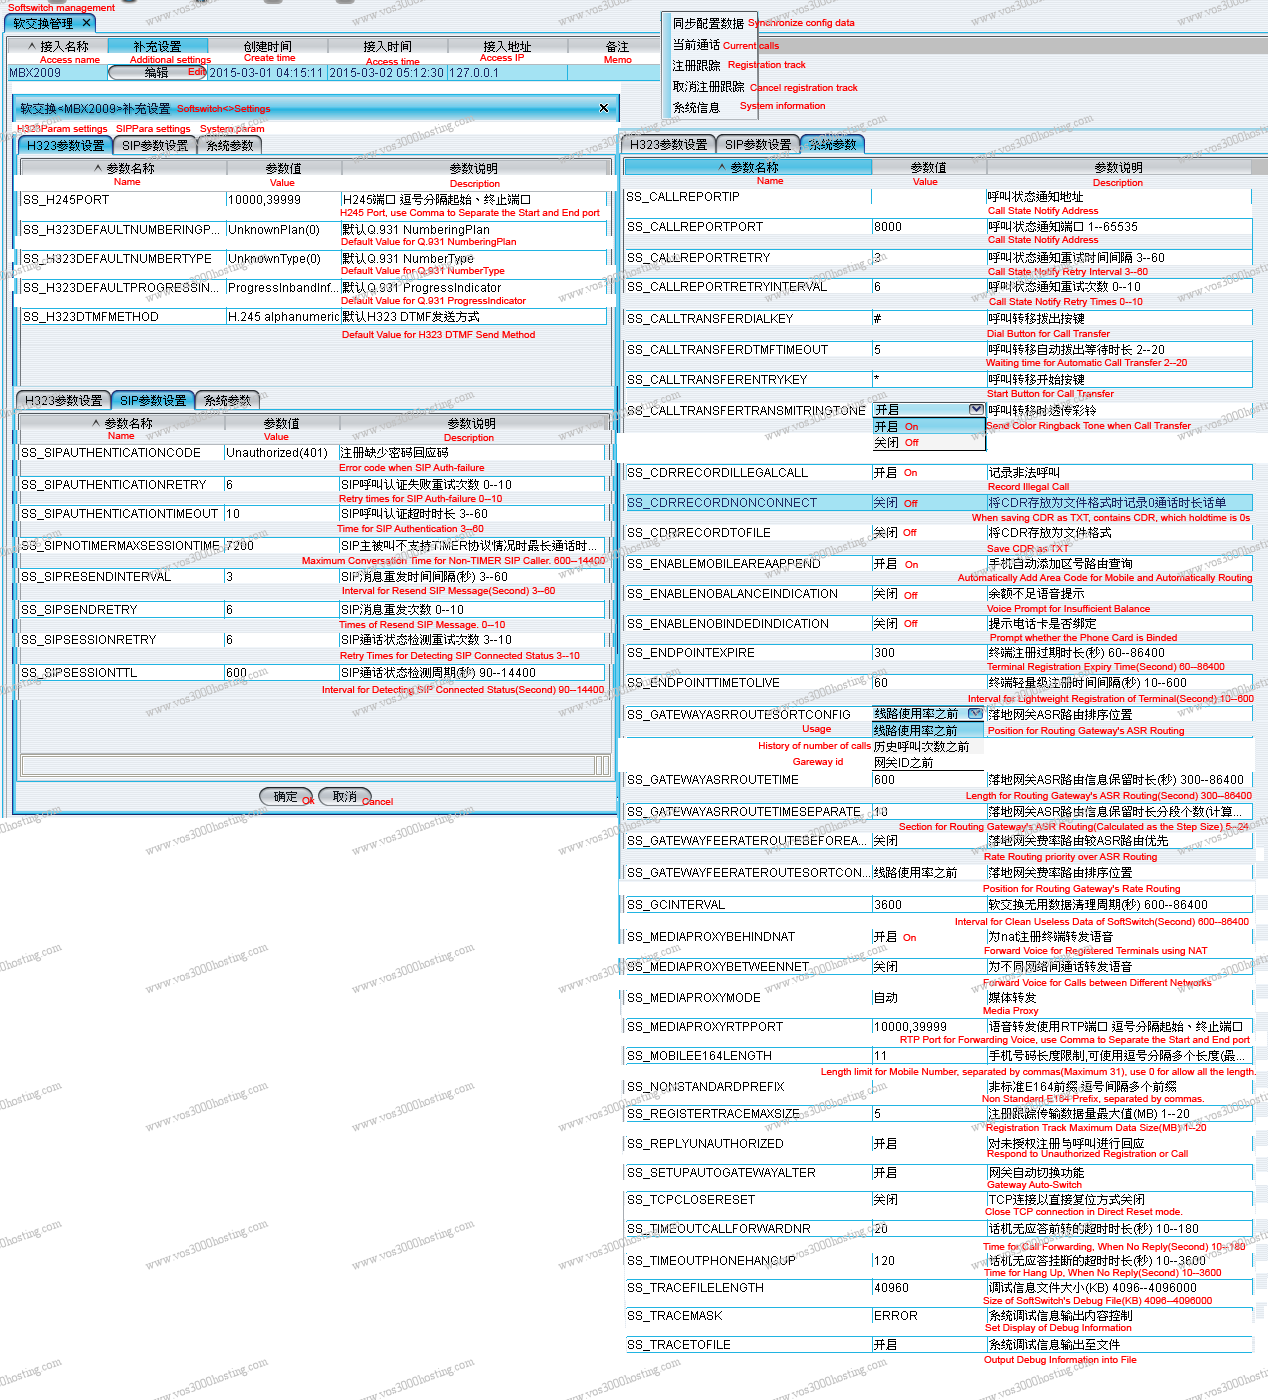Pick 网关ID之前 in the dropdown list
Image resolution: width=1268 pixels, height=1400 pixels.
[x=929, y=763]
